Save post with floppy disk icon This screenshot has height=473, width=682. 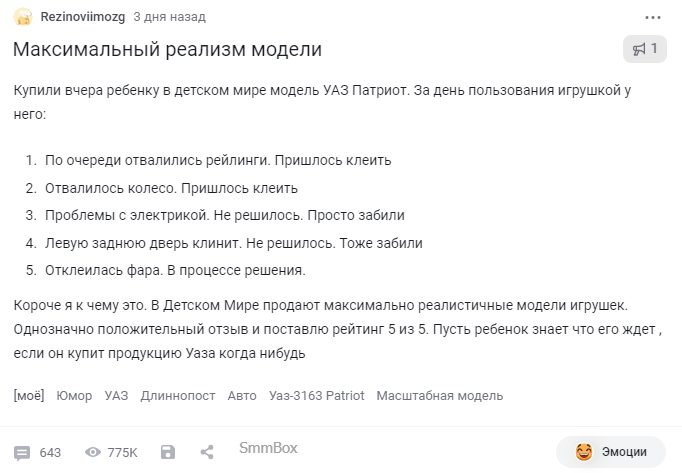pyautogui.click(x=168, y=452)
